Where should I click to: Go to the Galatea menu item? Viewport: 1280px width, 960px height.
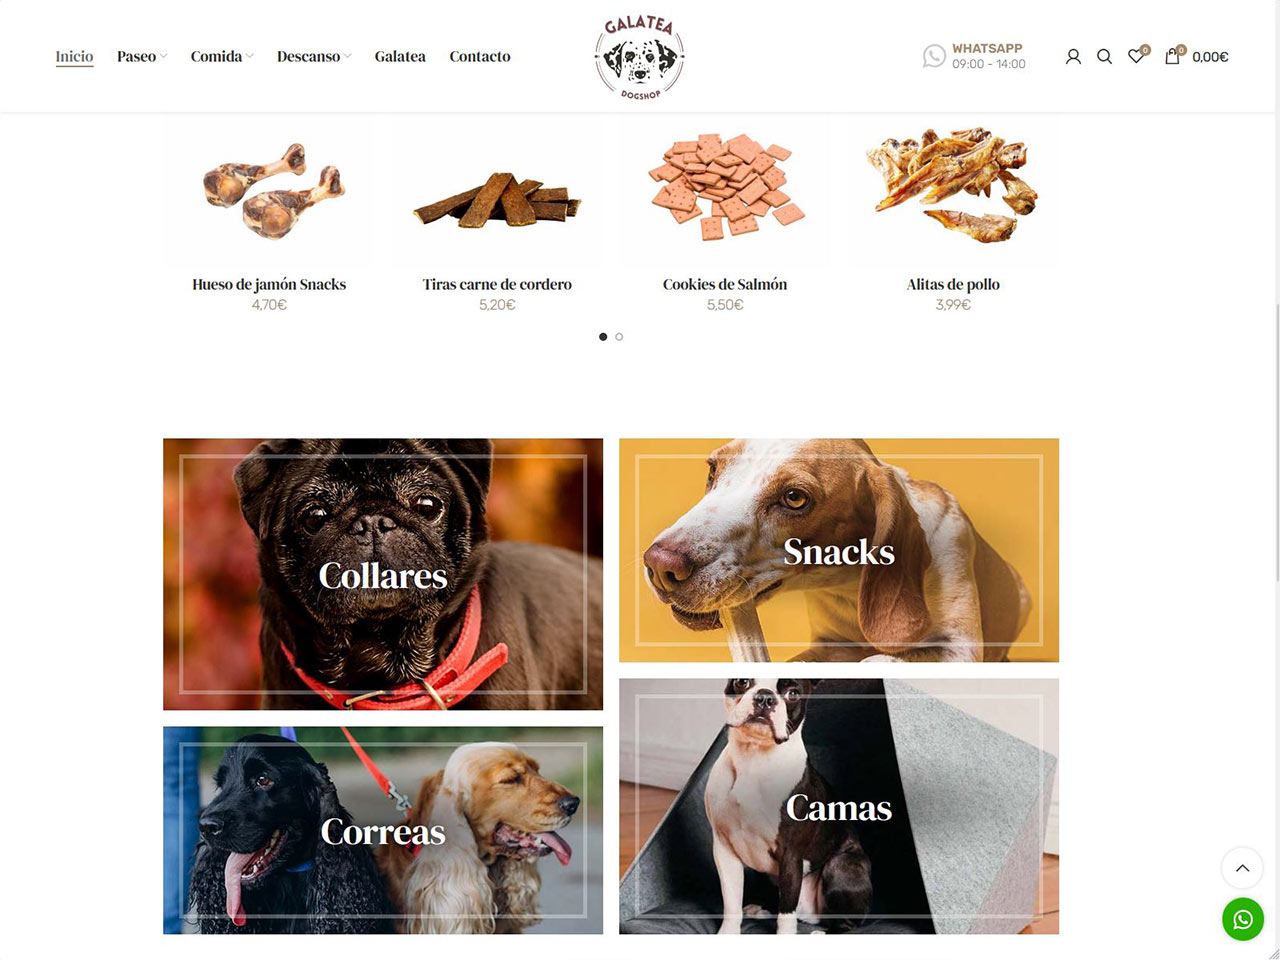tap(400, 57)
